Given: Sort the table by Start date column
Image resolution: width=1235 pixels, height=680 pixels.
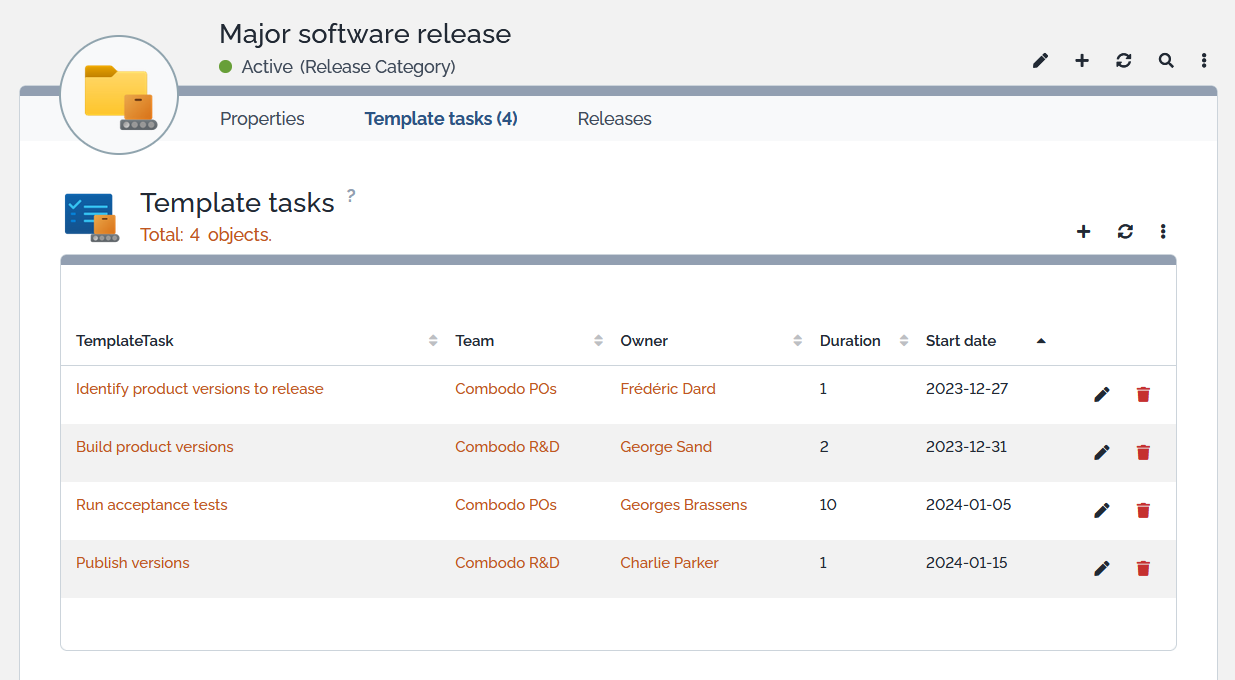Looking at the screenshot, I should [961, 341].
